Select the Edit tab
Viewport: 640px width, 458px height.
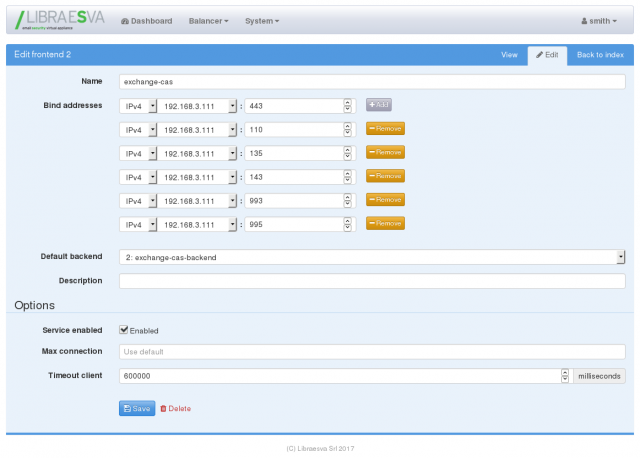click(547, 55)
